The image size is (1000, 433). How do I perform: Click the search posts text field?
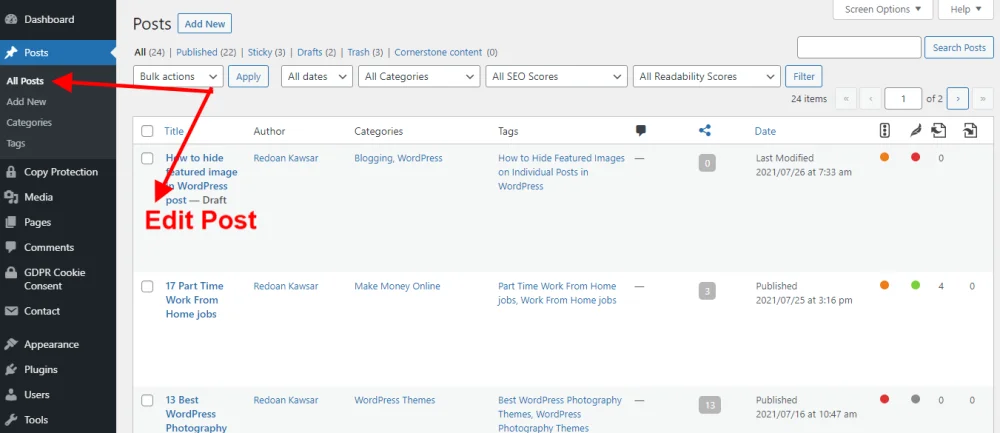click(x=858, y=47)
